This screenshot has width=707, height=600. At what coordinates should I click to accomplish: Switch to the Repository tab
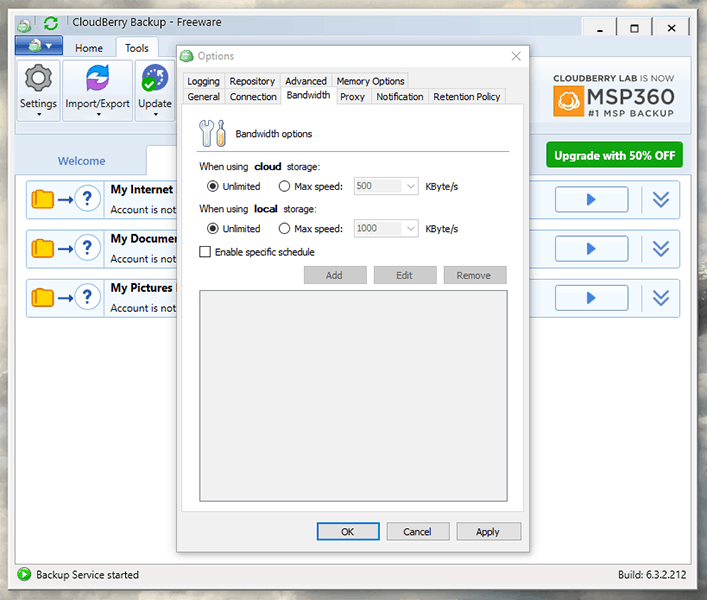pyautogui.click(x=252, y=81)
